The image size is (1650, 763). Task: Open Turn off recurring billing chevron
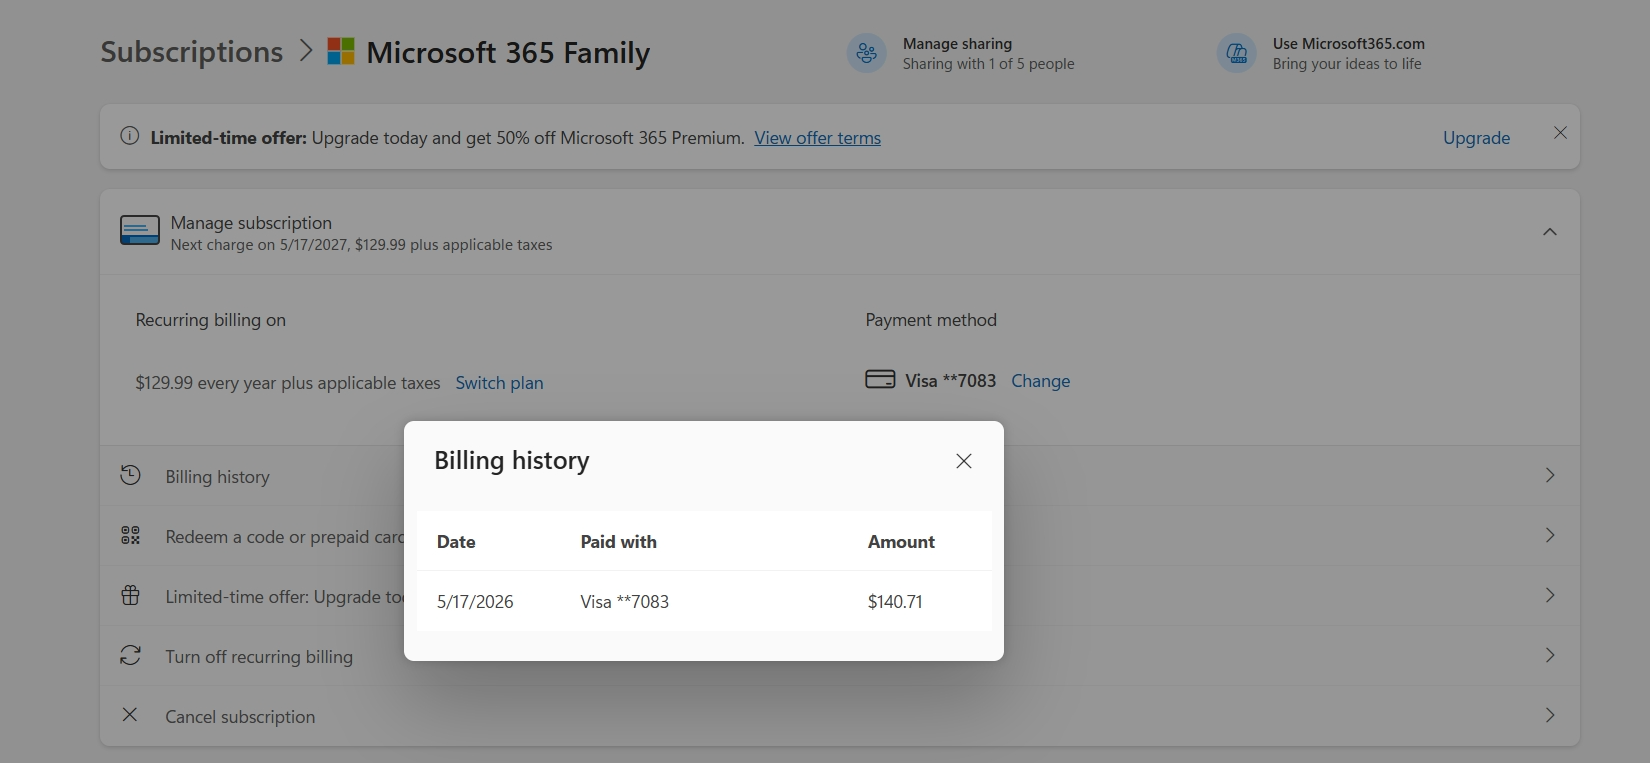point(1550,655)
